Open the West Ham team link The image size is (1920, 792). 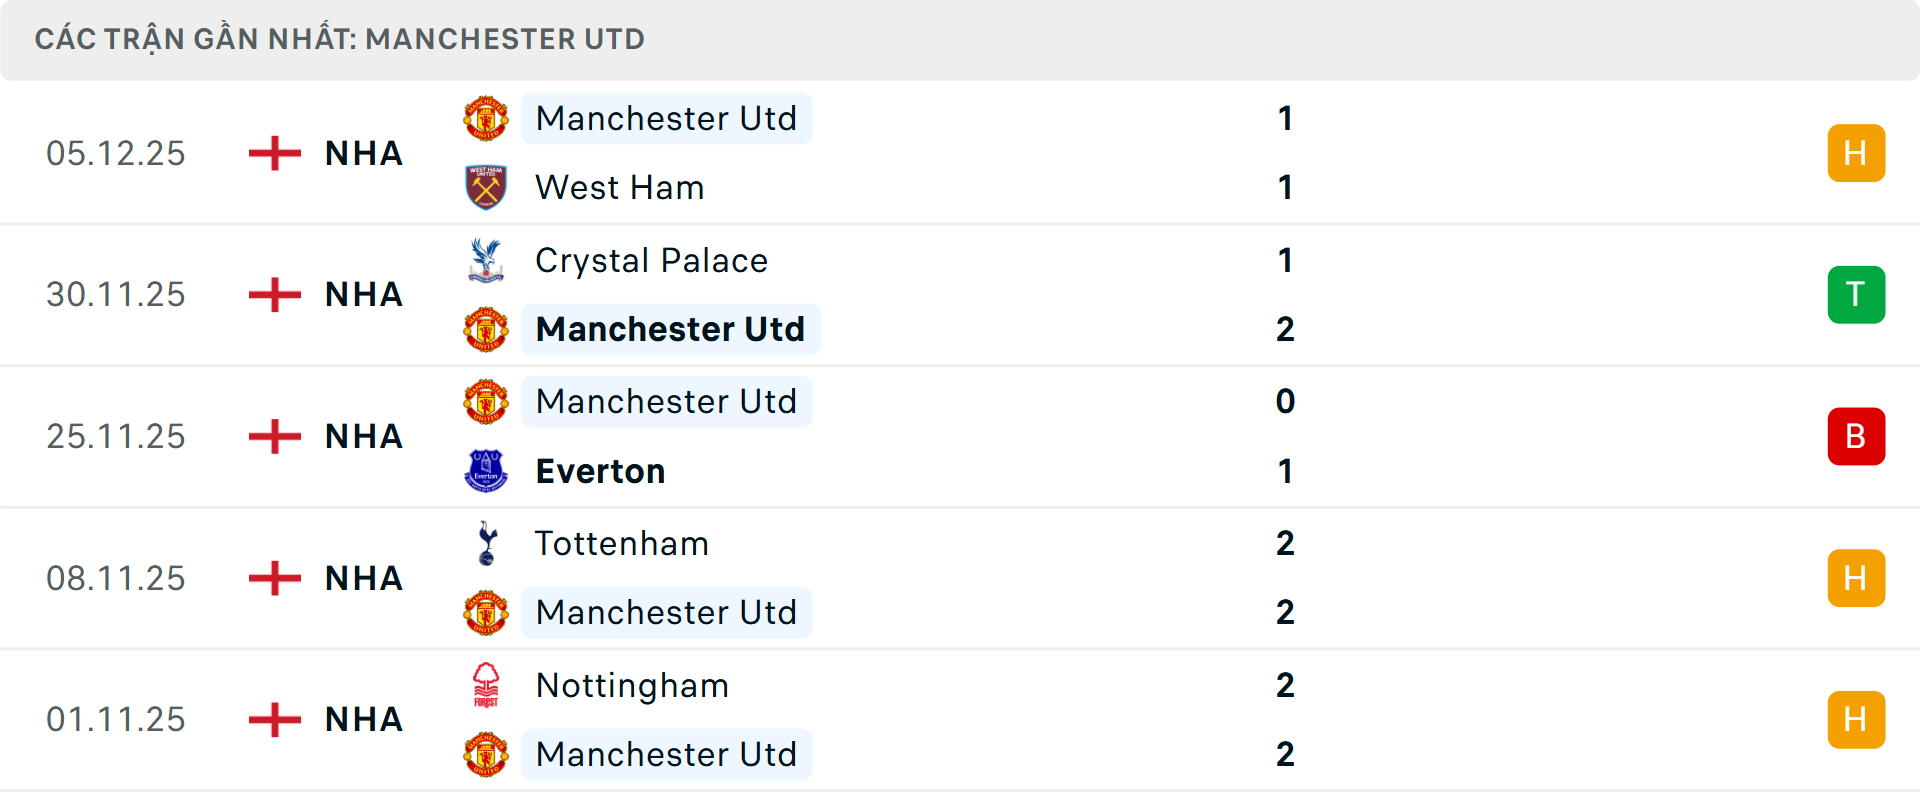tap(620, 188)
